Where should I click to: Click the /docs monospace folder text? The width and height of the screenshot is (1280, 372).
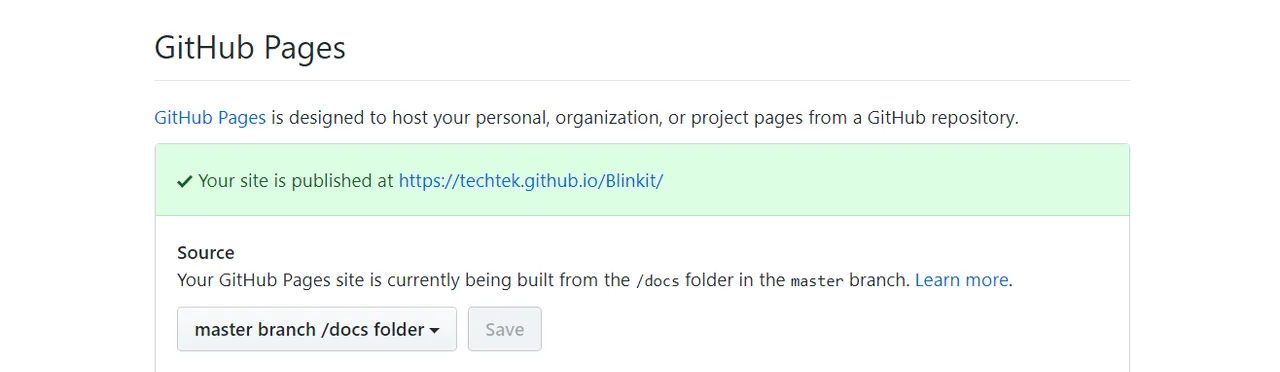pyautogui.click(x=657, y=281)
